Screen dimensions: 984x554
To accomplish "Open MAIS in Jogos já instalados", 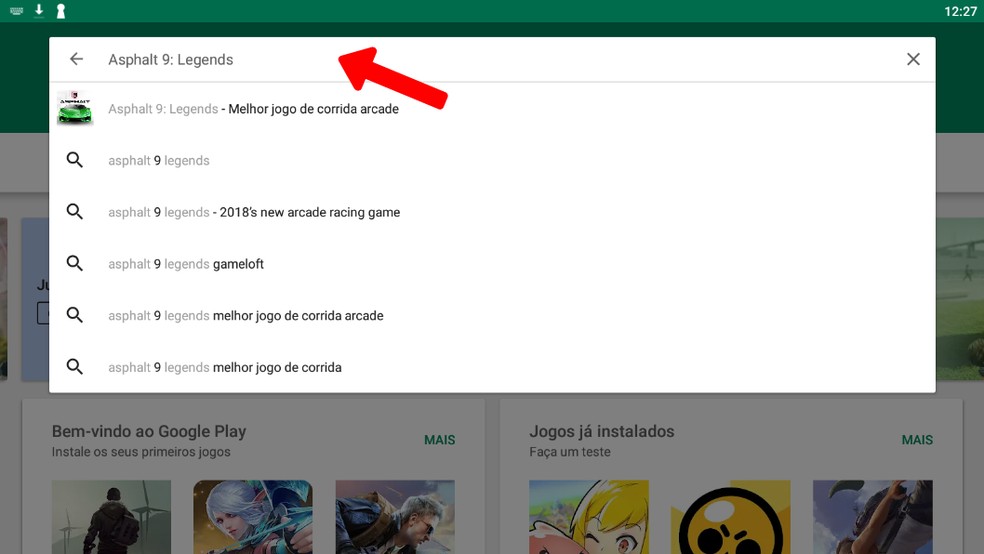I will pyautogui.click(x=917, y=440).
